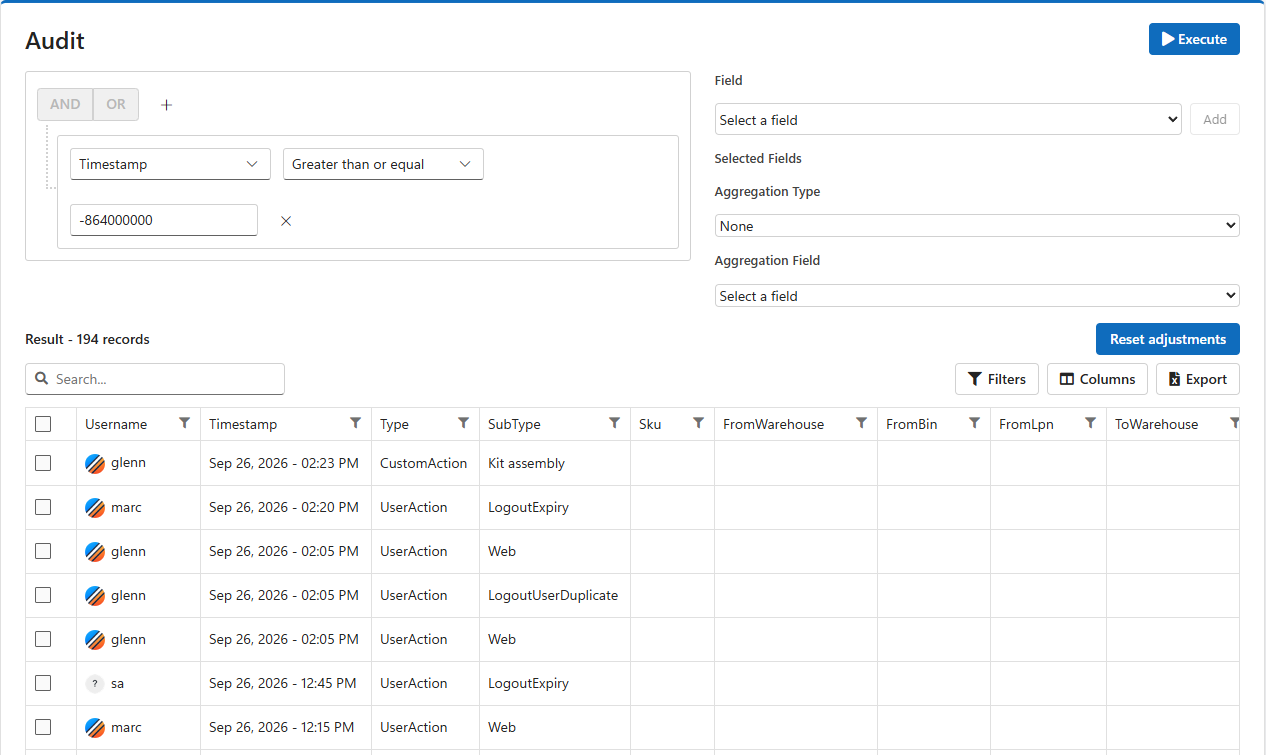This screenshot has height=755, width=1266.
Task: Click 'Sep 26, 2026 - 02:23 PM' cell
Action: click(284, 463)
